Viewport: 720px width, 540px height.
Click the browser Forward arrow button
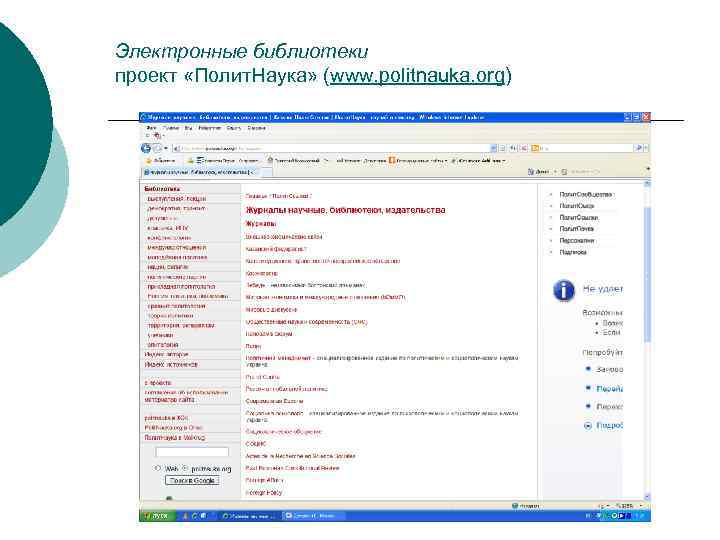pyautogui.click(x=157, y=148)
